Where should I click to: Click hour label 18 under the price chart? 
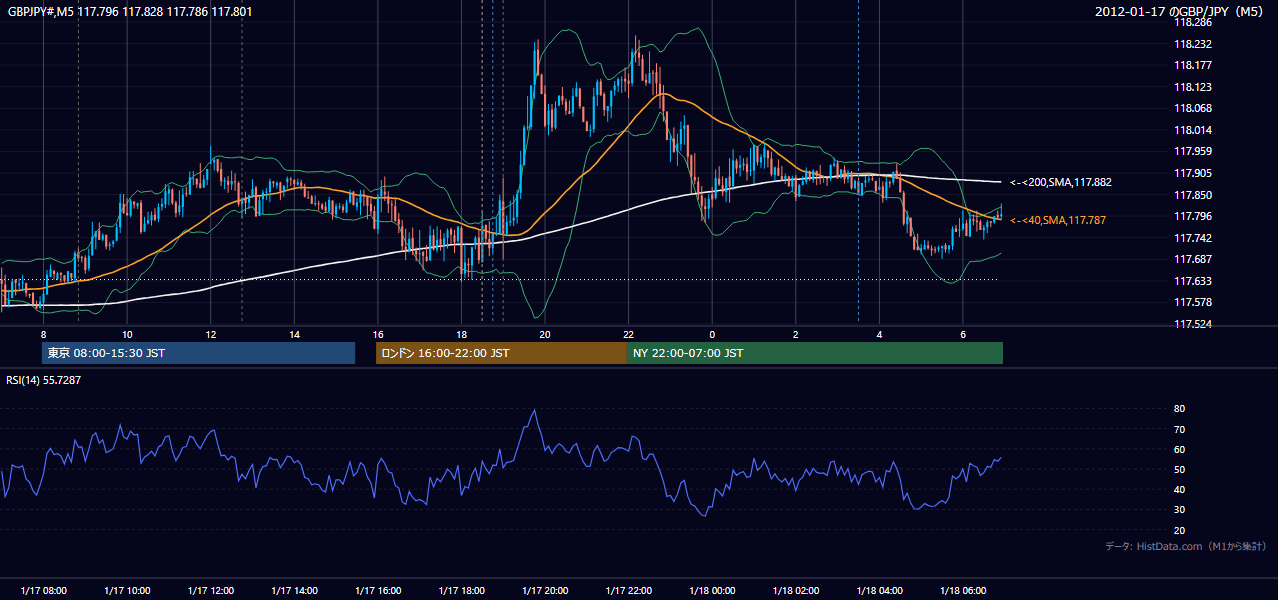click(461, 335)
